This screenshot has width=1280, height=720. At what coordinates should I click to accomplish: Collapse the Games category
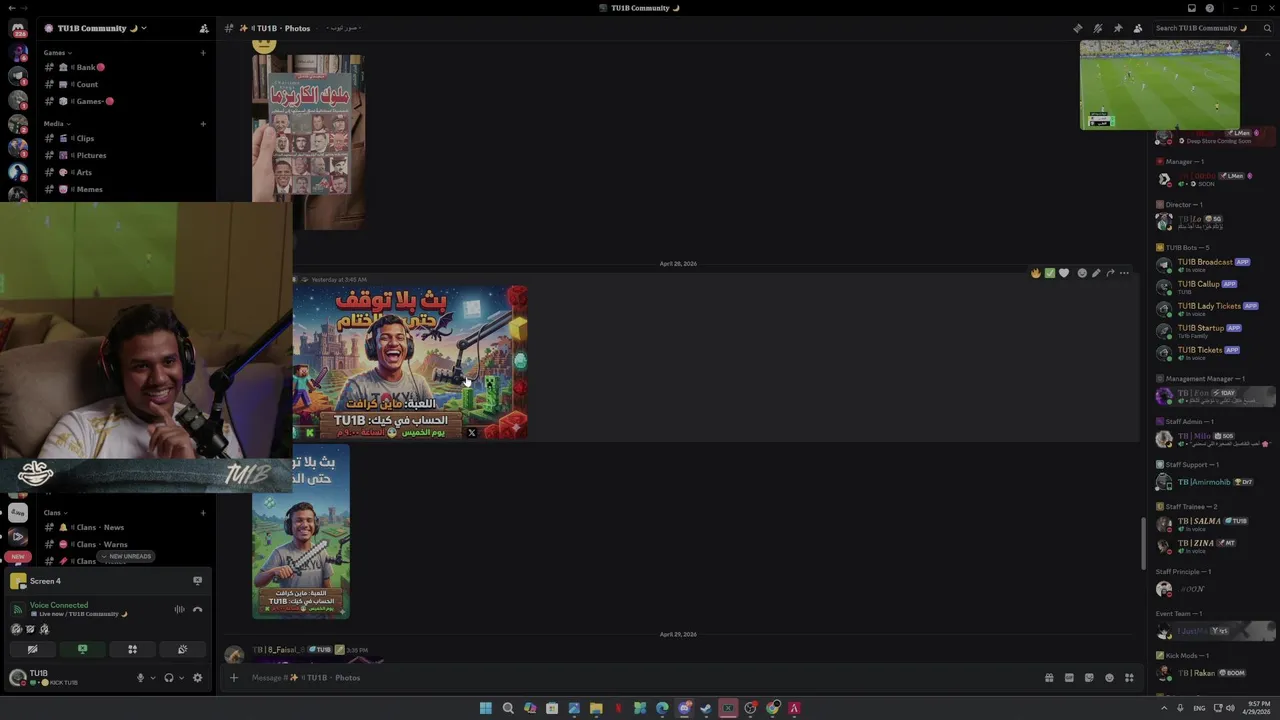tap(56, 53)
